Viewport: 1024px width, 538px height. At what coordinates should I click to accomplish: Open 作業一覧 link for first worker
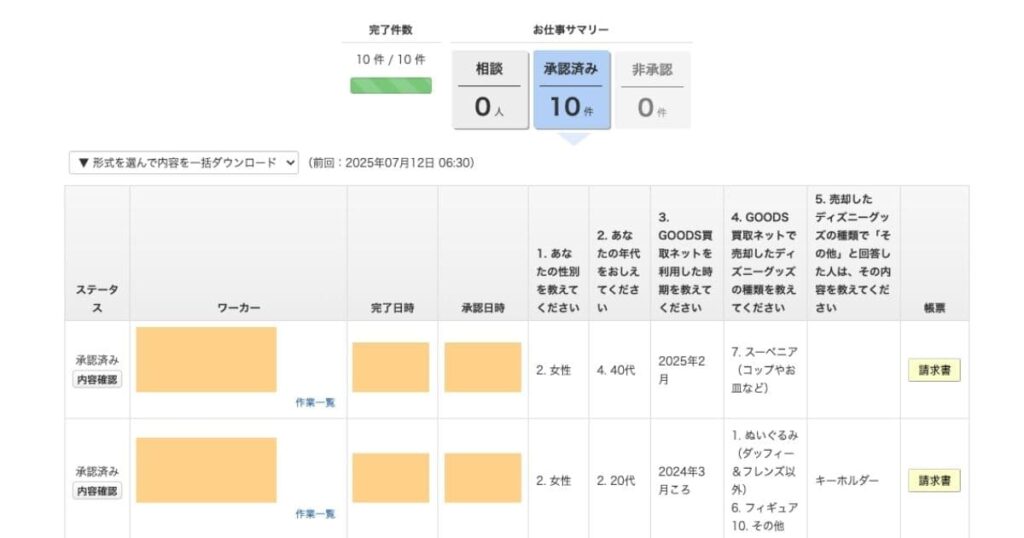[x=315, y=403]
